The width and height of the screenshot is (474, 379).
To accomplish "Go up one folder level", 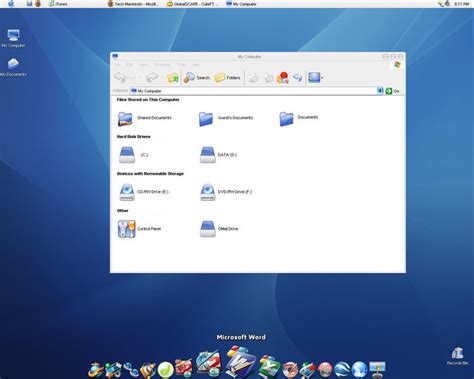I will click(173, 78).
